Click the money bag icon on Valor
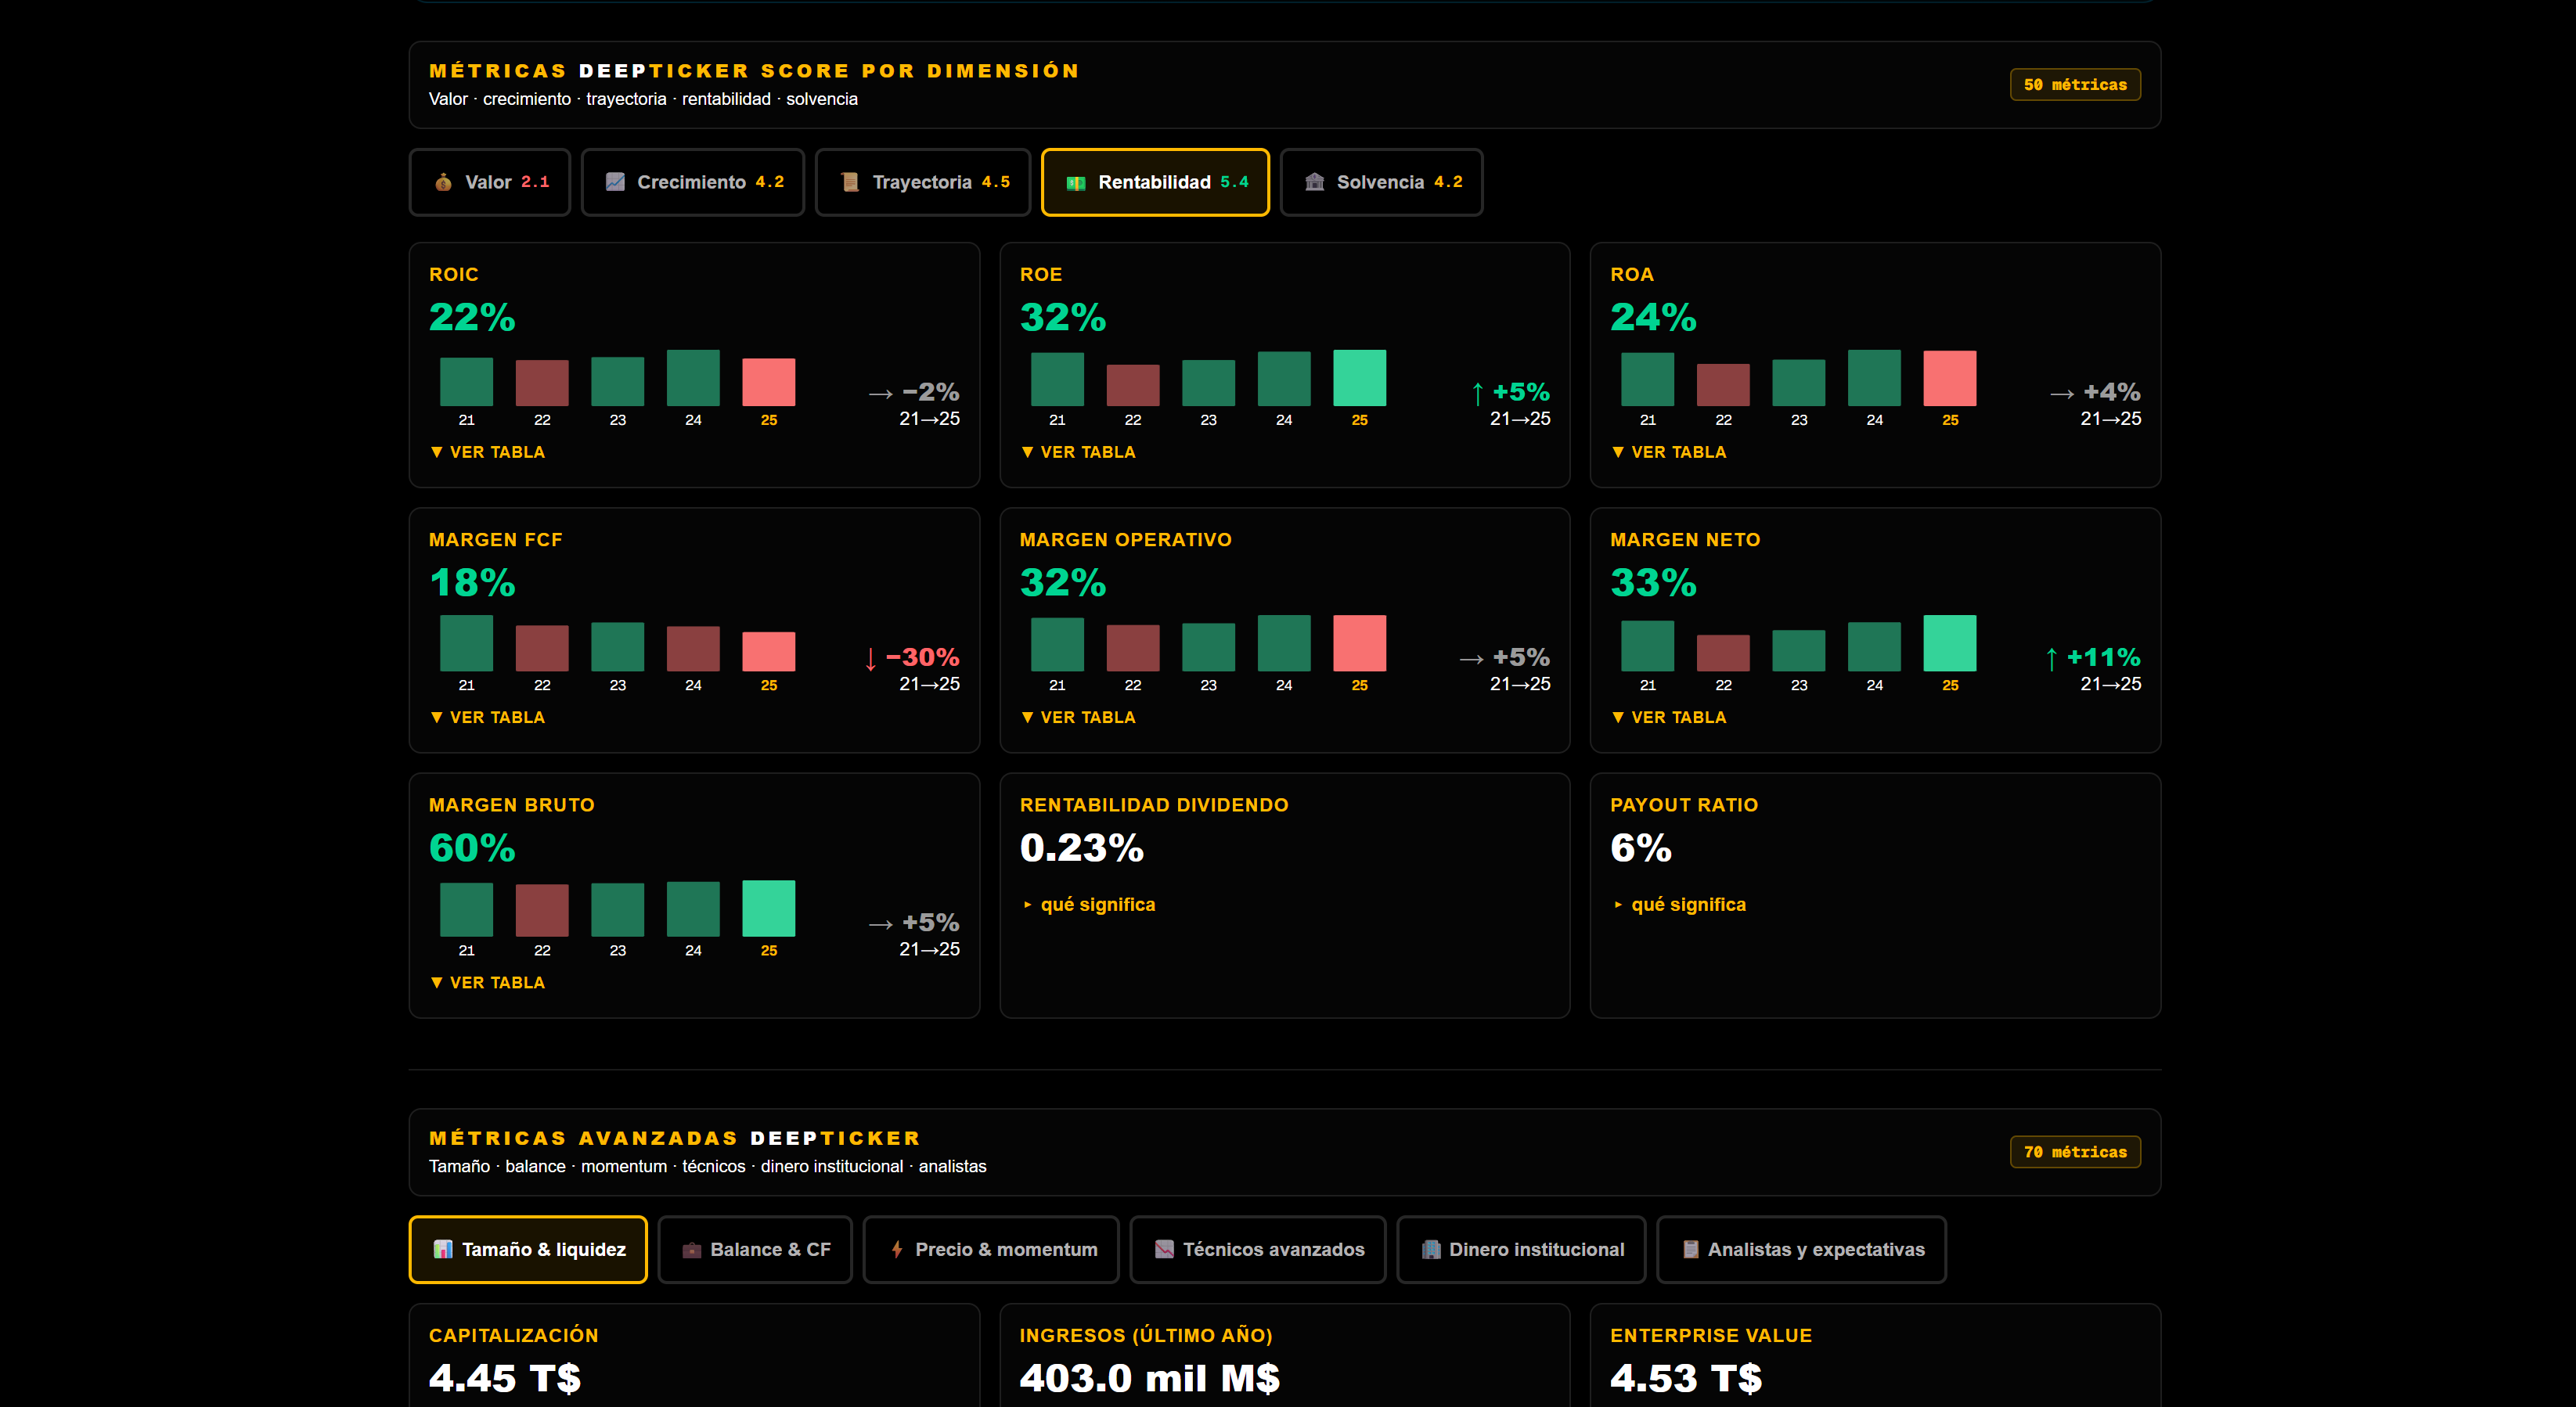 pyautogui.click(x=443, y=182)
